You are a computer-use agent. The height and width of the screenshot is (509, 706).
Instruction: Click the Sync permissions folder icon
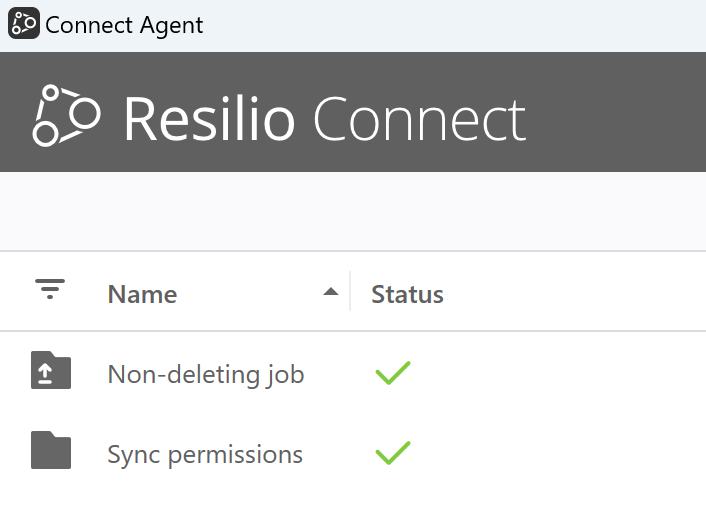[x=51, y=451]
